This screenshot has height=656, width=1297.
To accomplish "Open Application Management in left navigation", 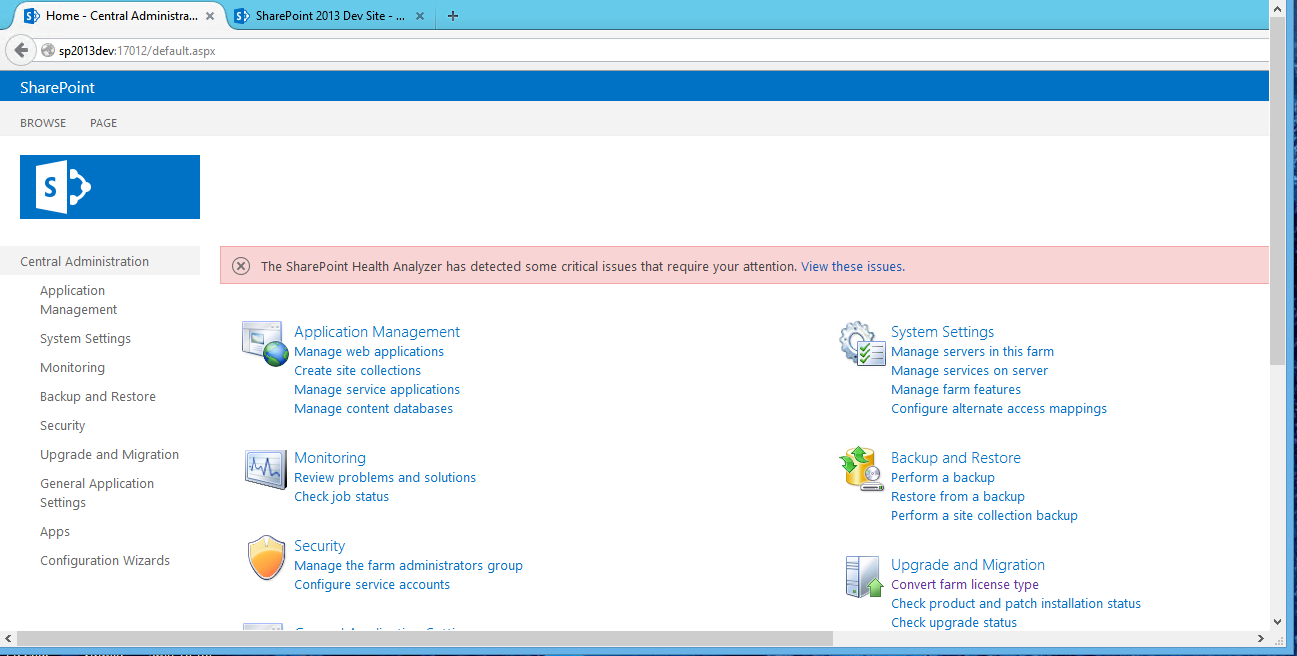I will [x=78, y=300].
